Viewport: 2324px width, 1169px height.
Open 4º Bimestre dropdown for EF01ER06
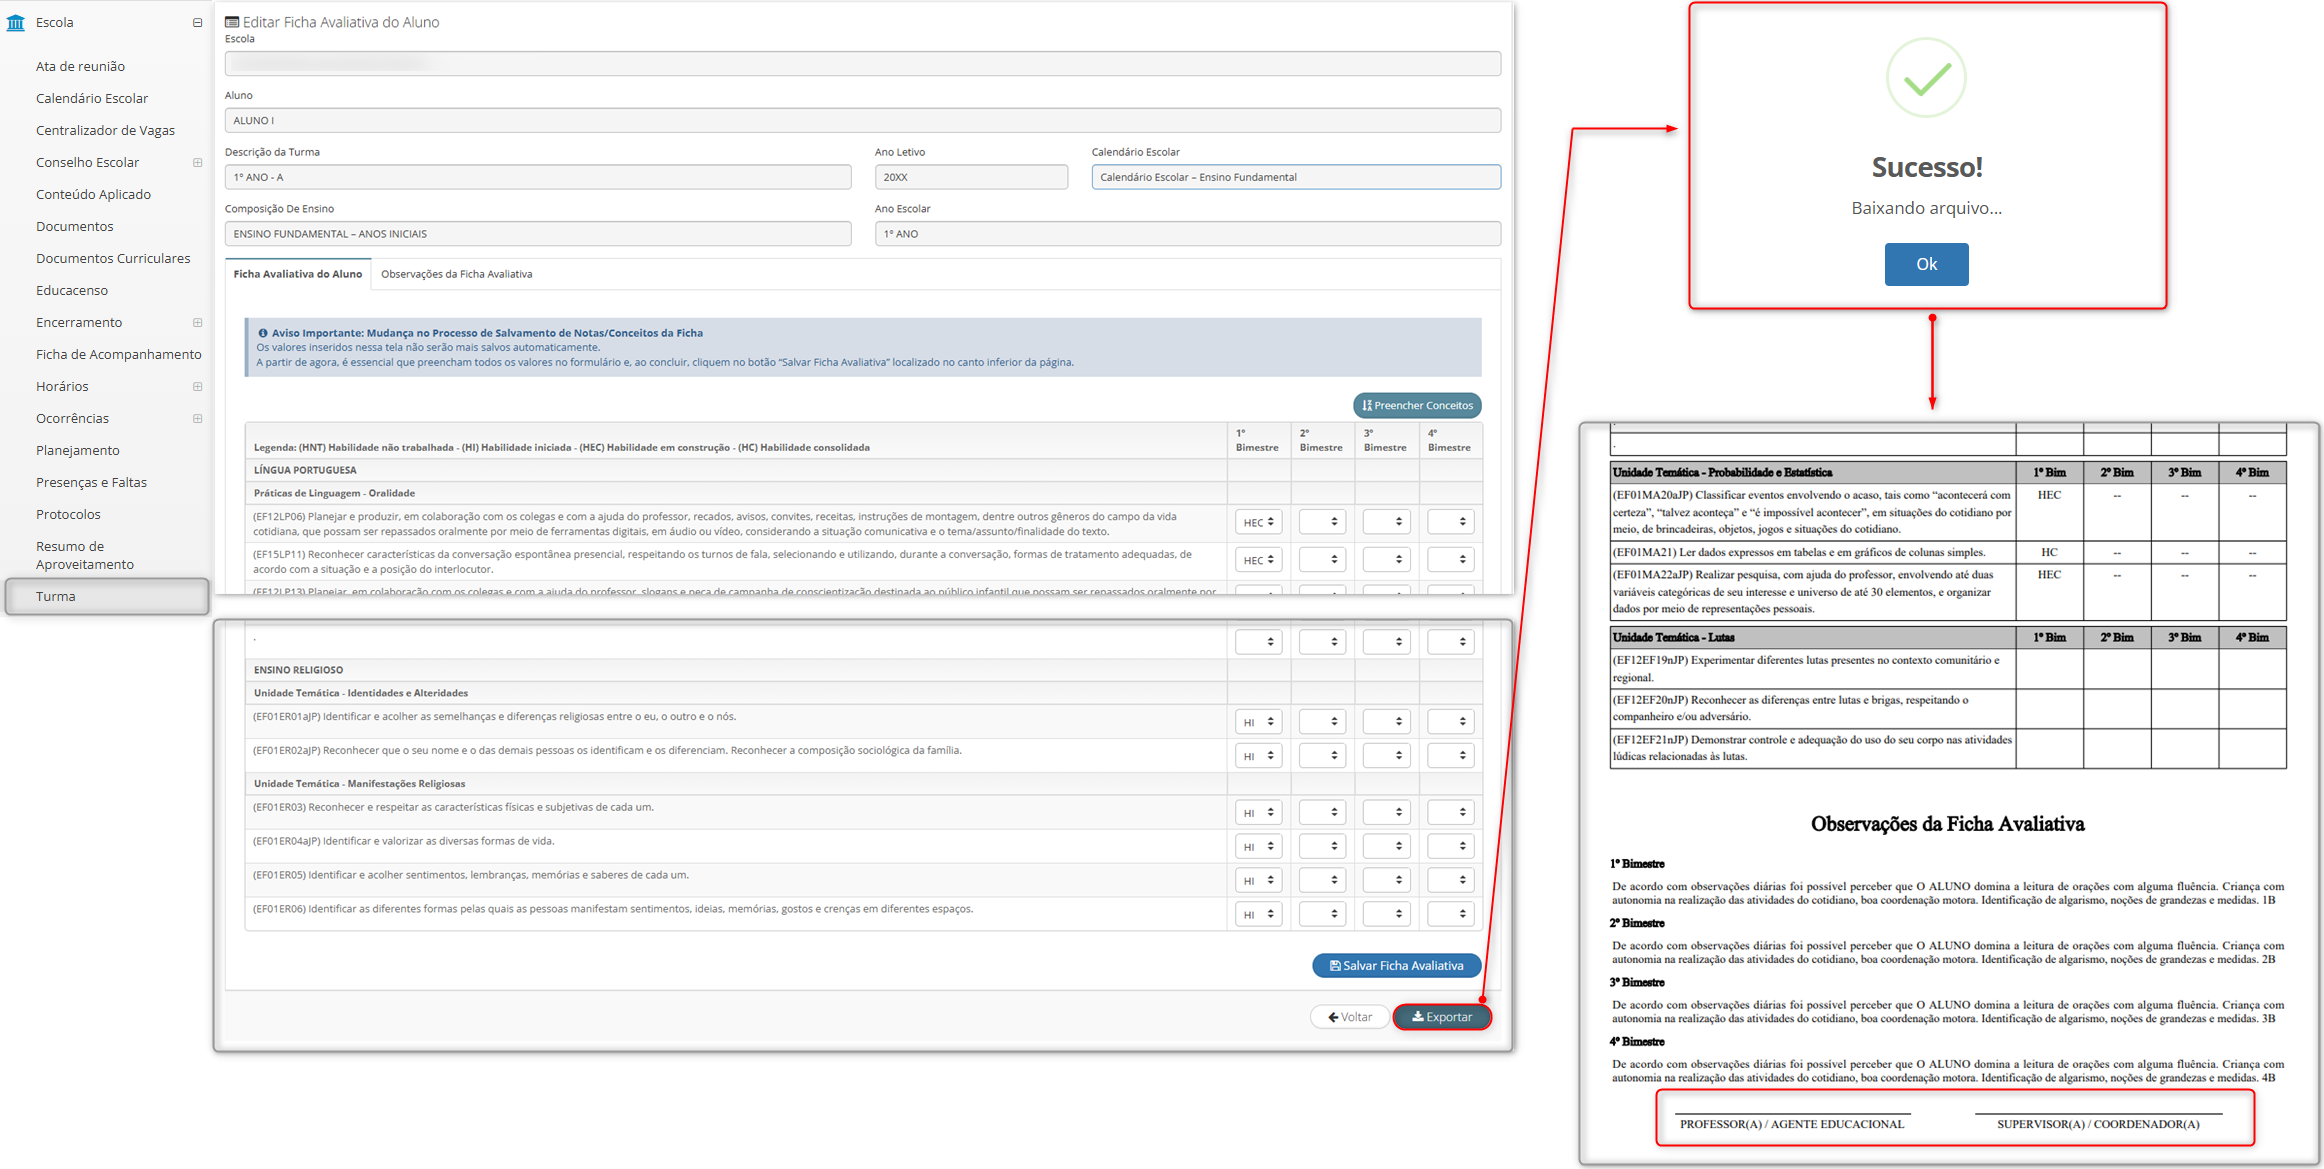point(1450,915)
